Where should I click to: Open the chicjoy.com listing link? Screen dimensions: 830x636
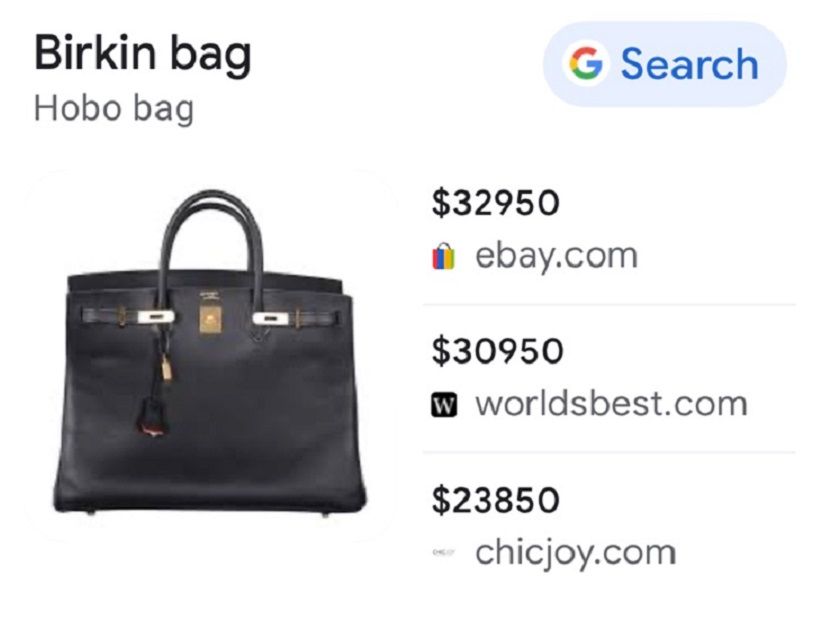click(576, 553)
